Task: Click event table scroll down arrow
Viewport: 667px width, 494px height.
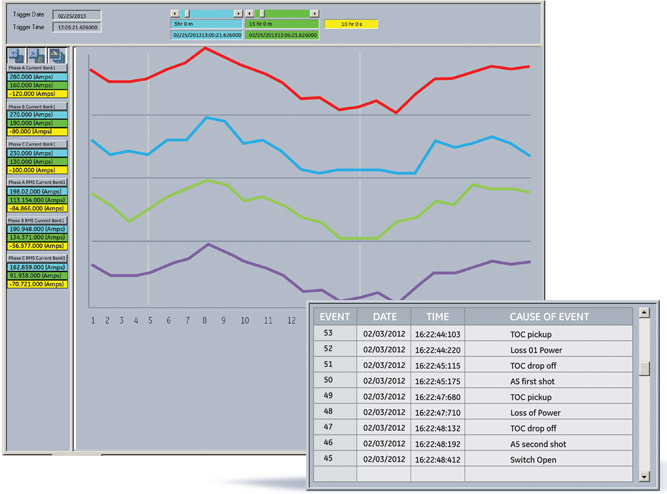Action: coord(644,477)
